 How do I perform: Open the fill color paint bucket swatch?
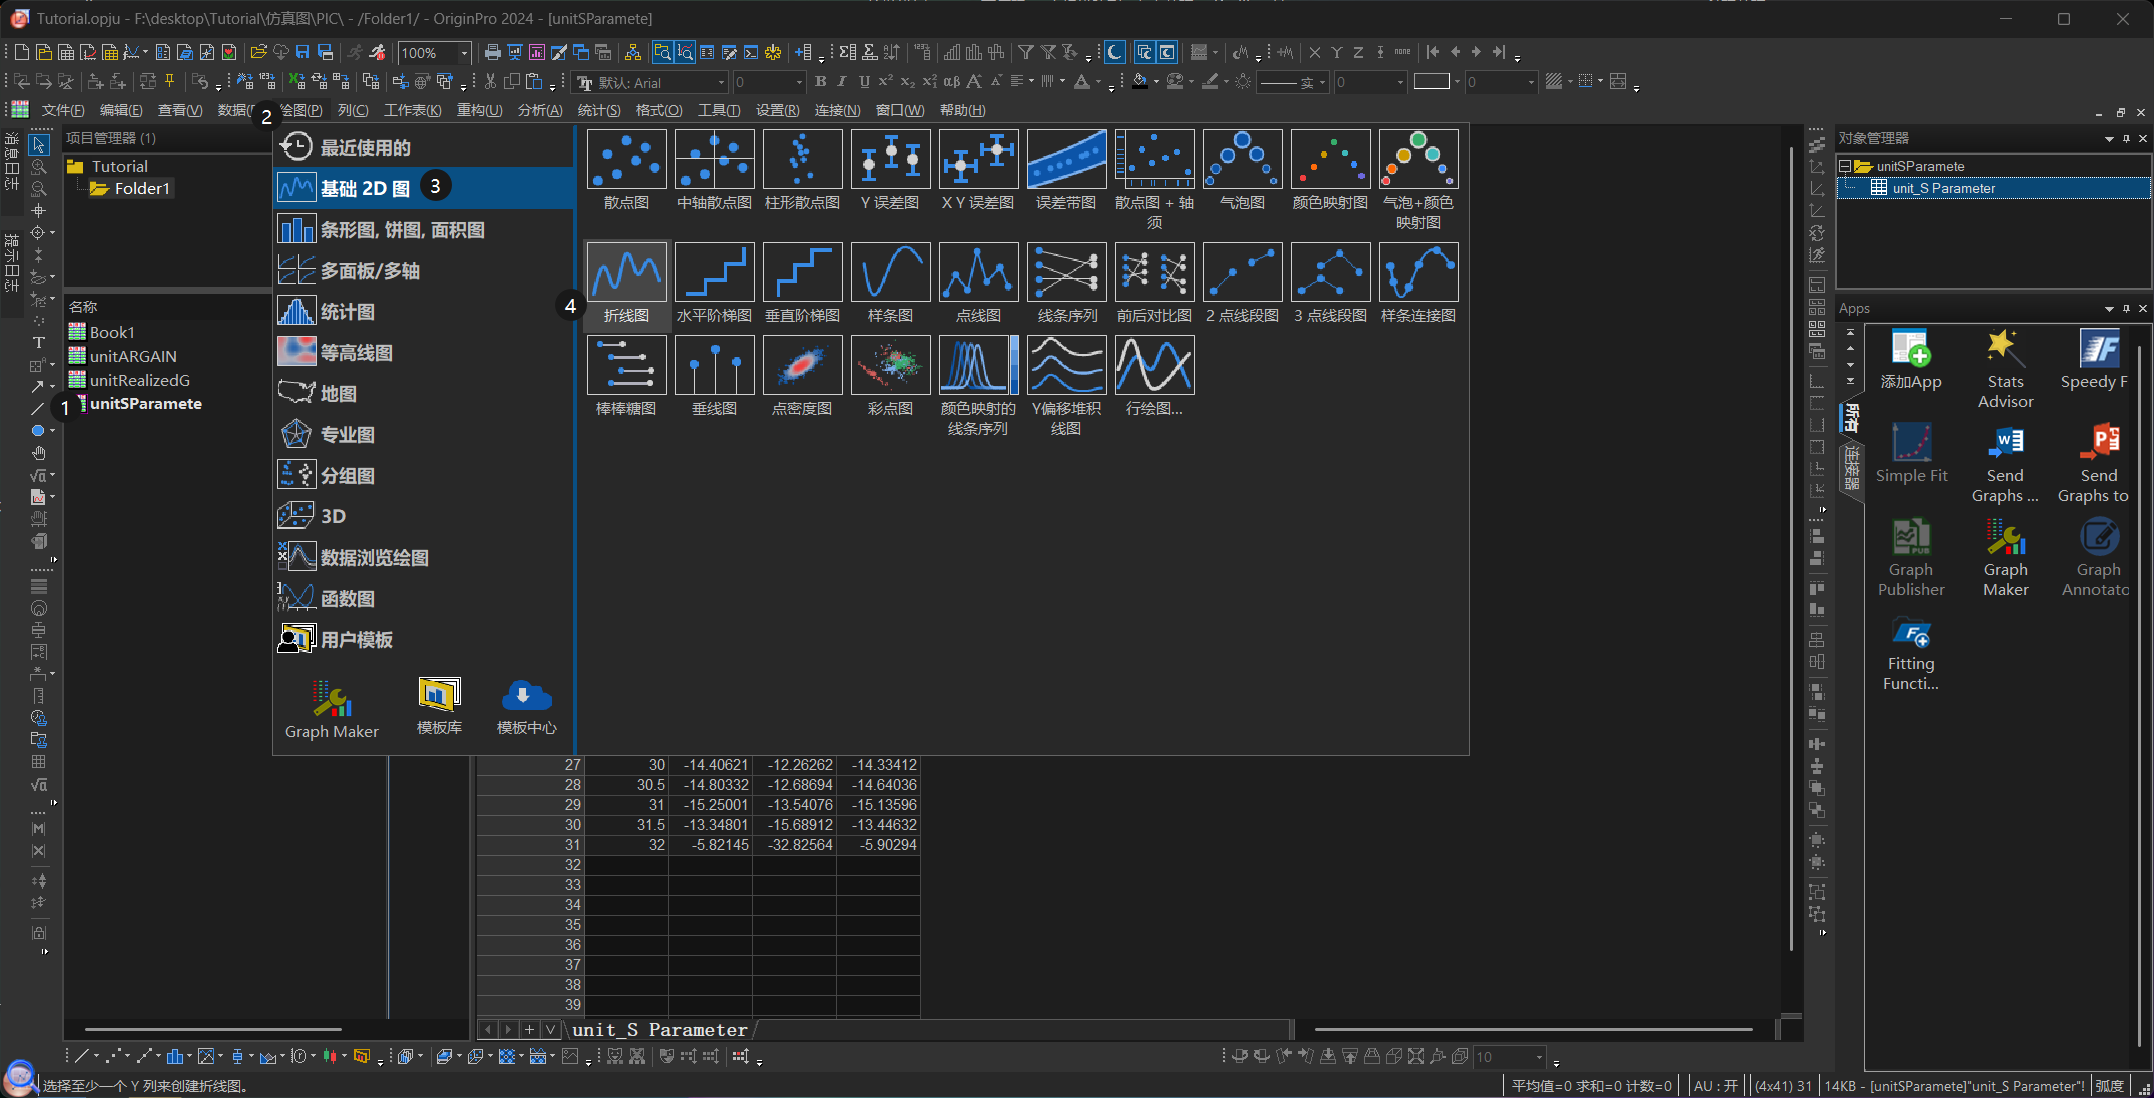click(1140, 82)
